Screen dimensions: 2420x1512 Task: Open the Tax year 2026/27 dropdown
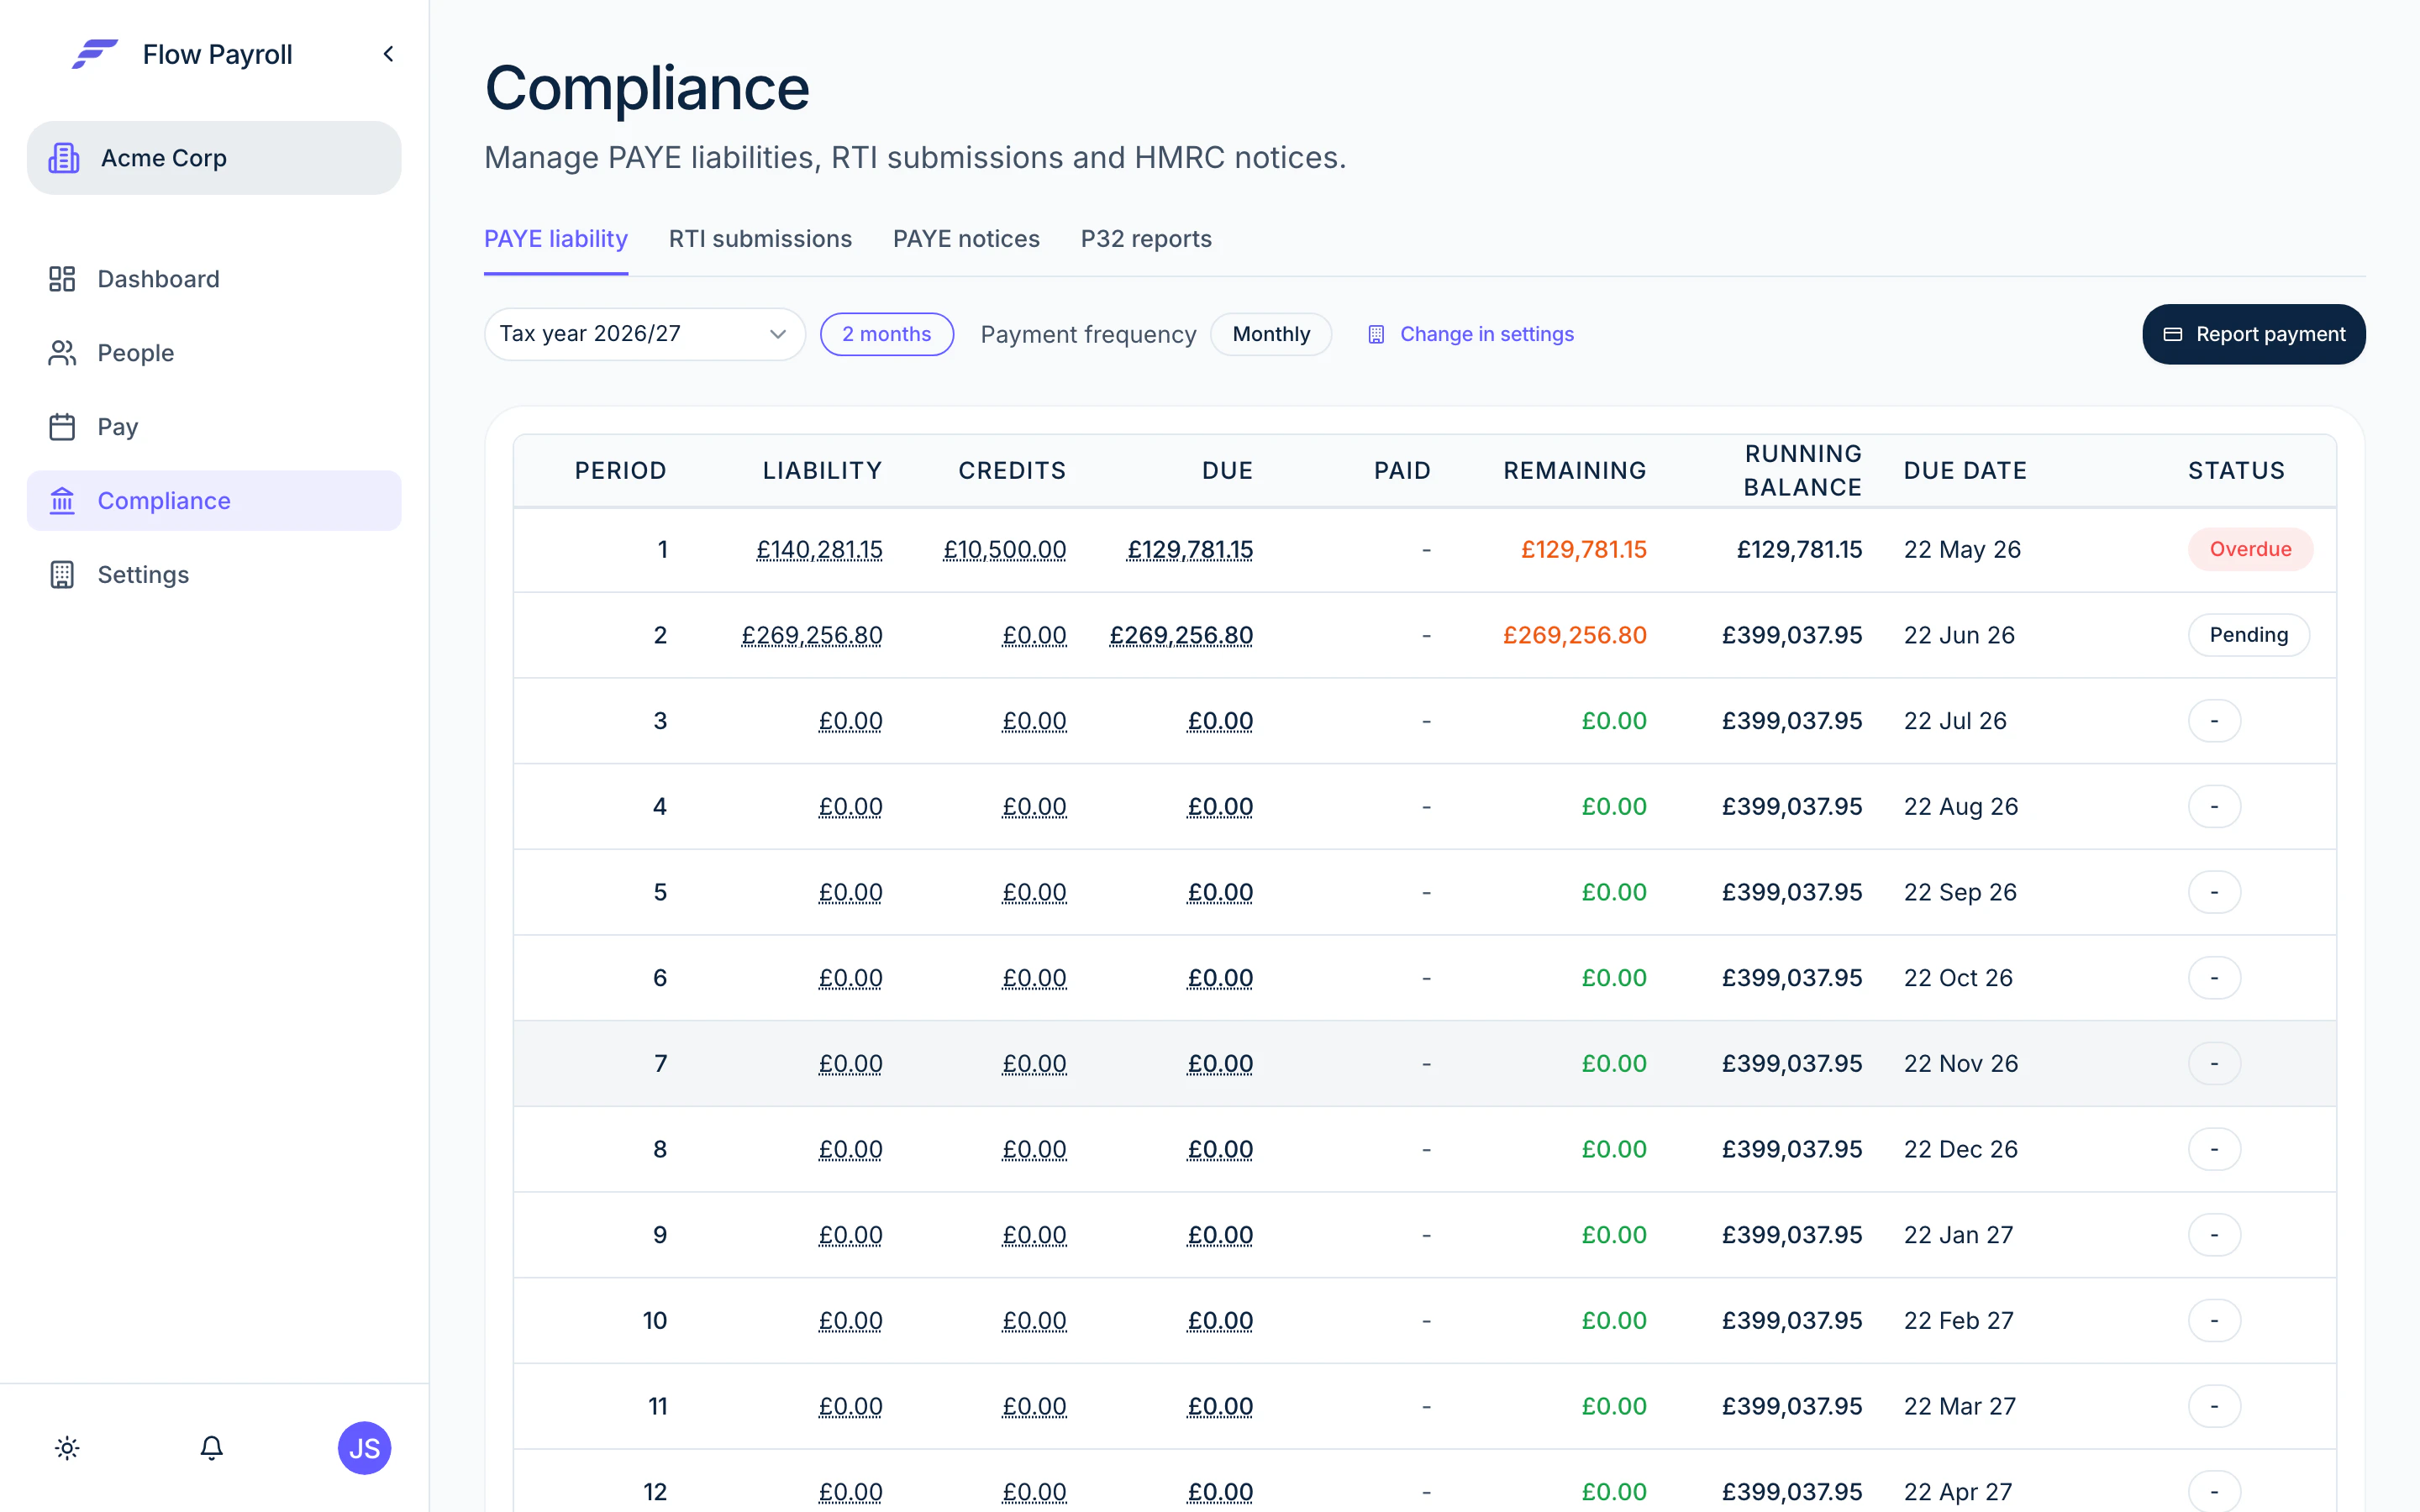pos(645,334)
